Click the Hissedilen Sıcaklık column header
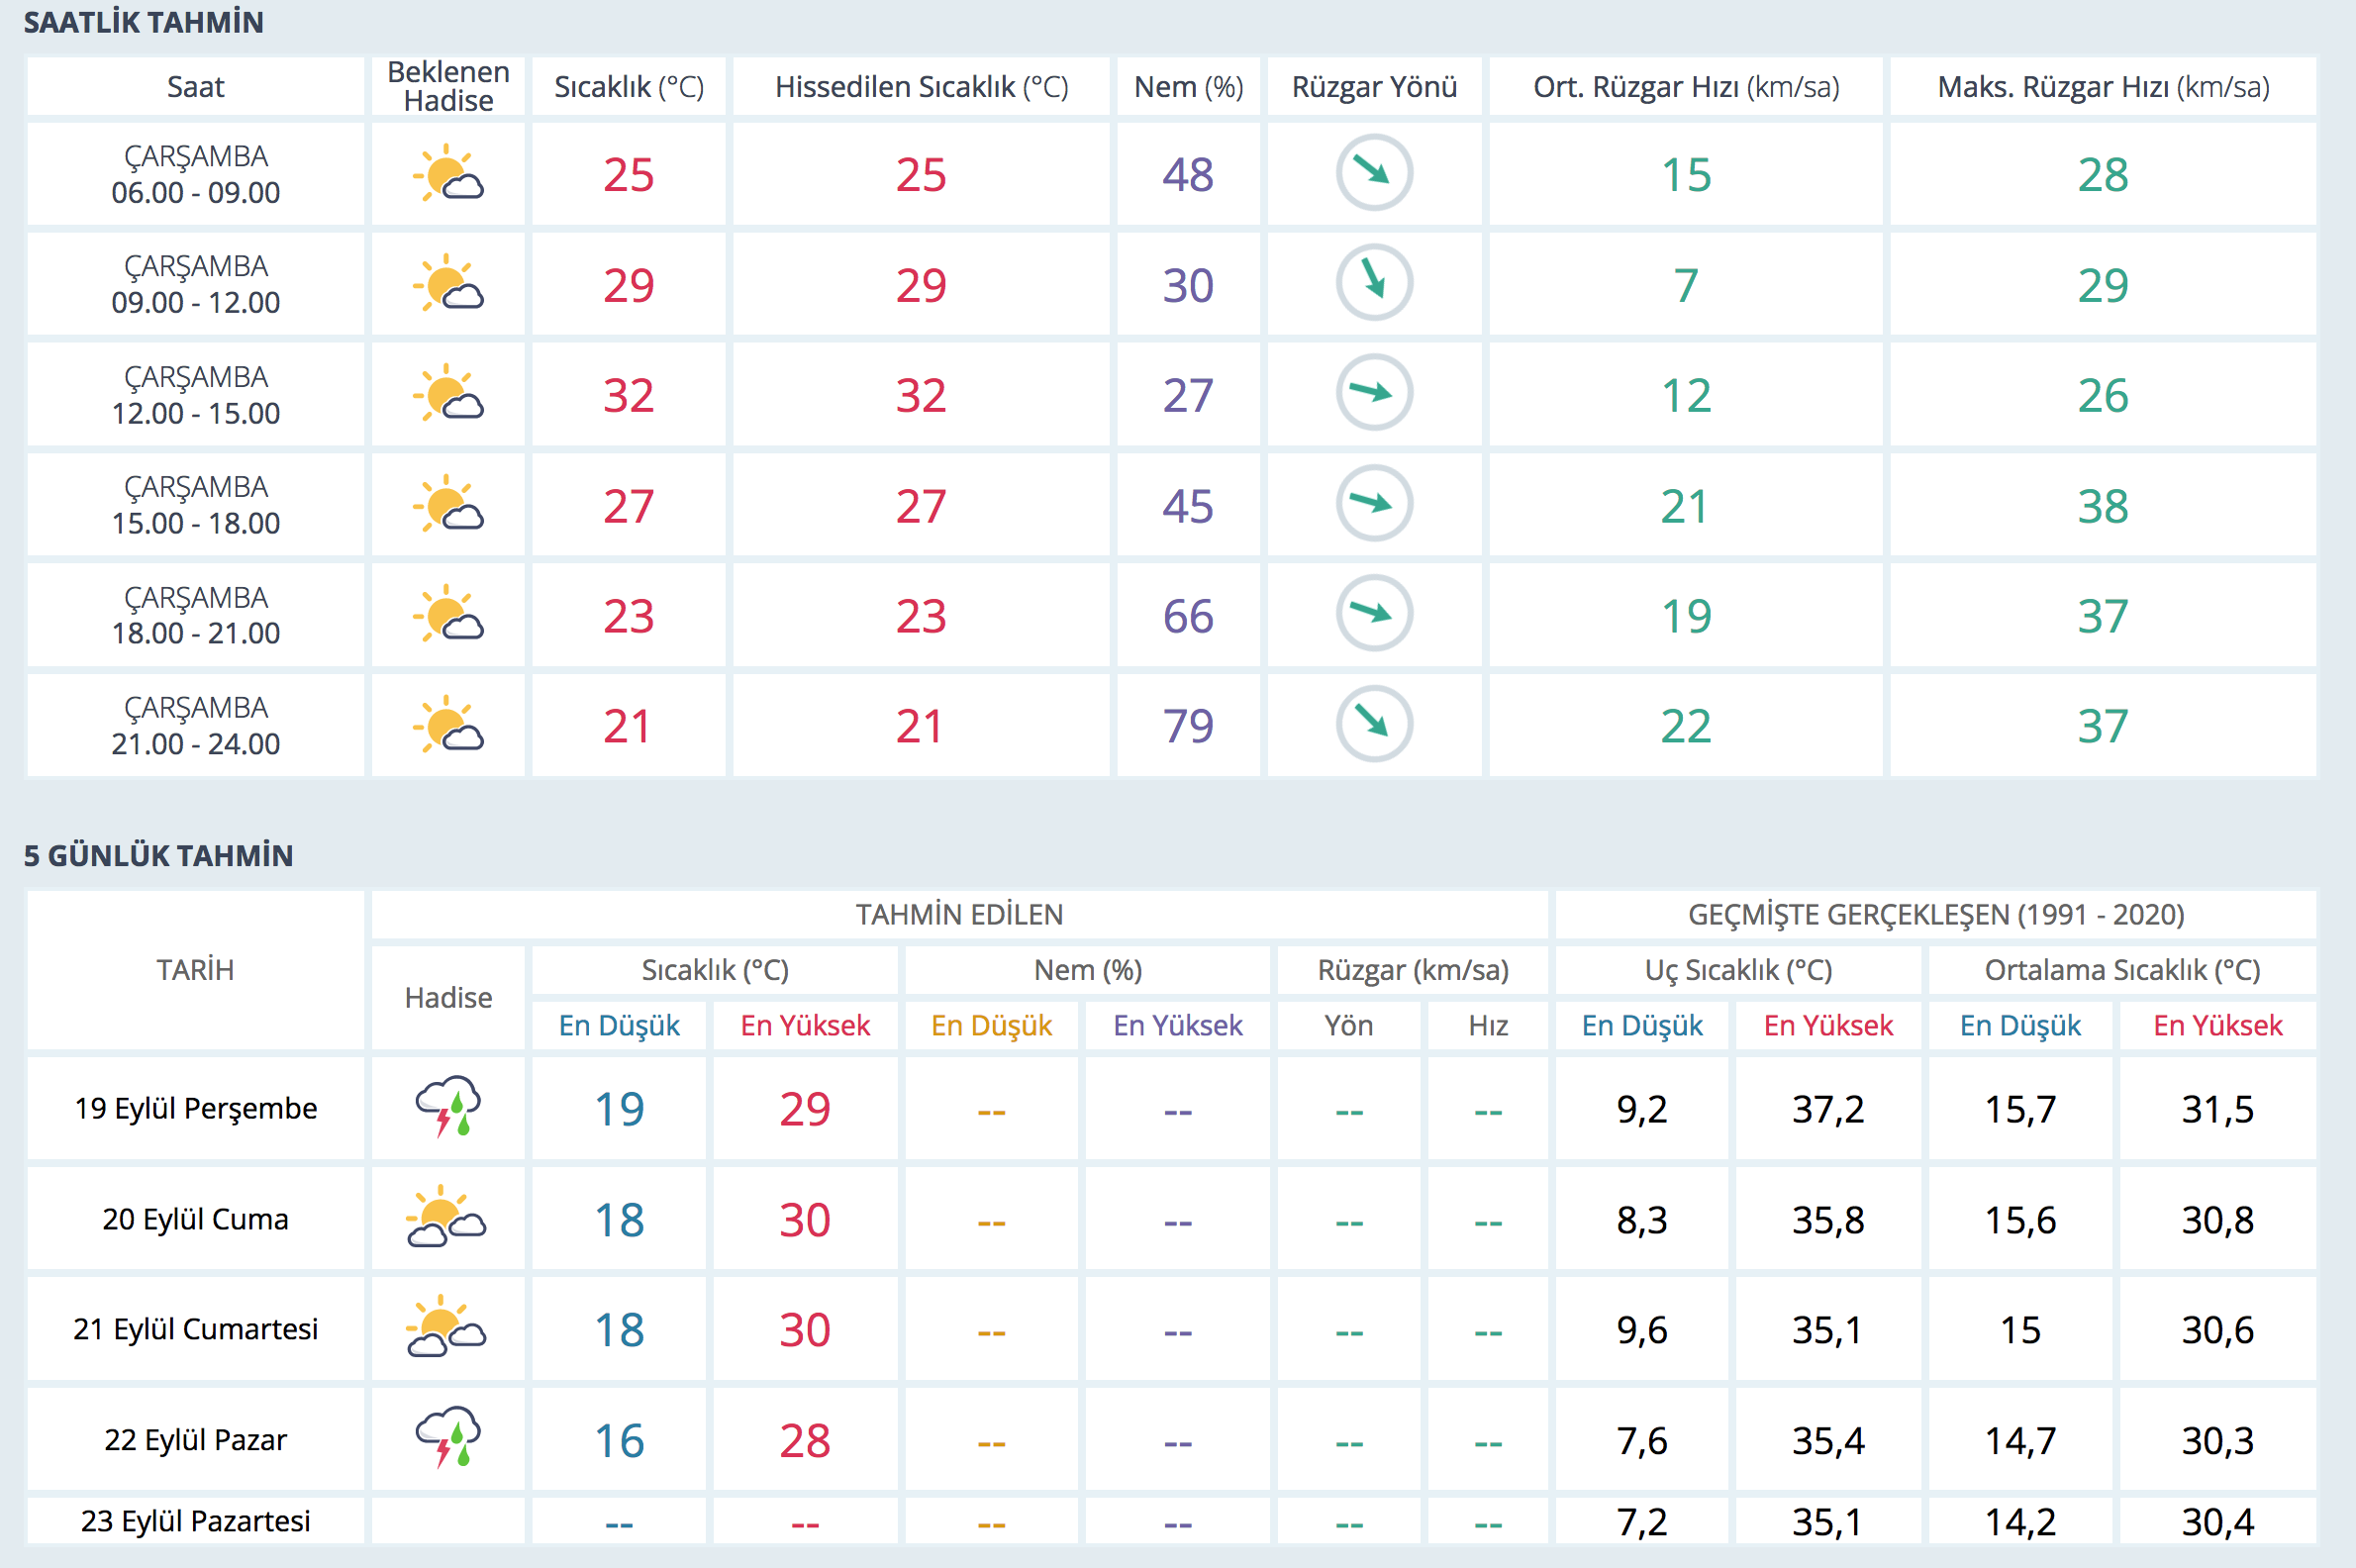This screenshot has width=2356, height=1568. tap(921, 87)
